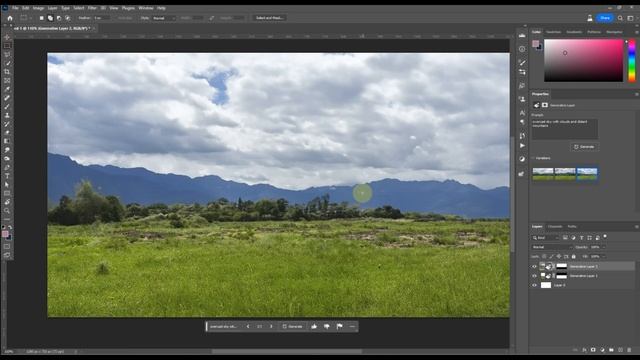Screen dimensions: 640x360
Task: Click the hue spectrum slider
Action: coord(631,60)
